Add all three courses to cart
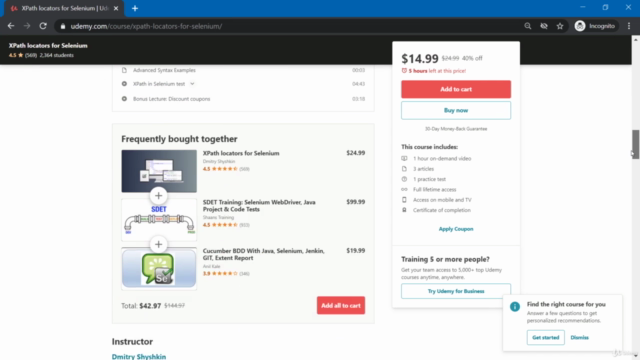Screen dimensions: 640x360 341,305
